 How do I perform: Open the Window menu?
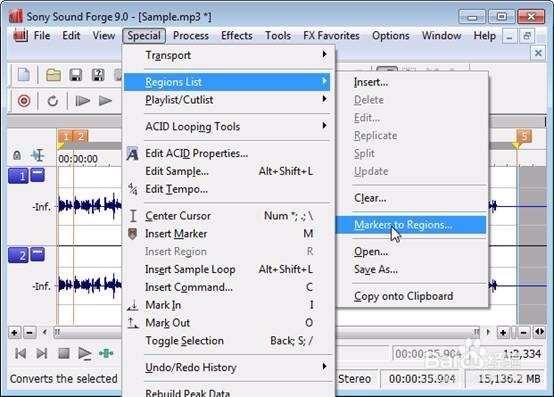coord(442,36)
